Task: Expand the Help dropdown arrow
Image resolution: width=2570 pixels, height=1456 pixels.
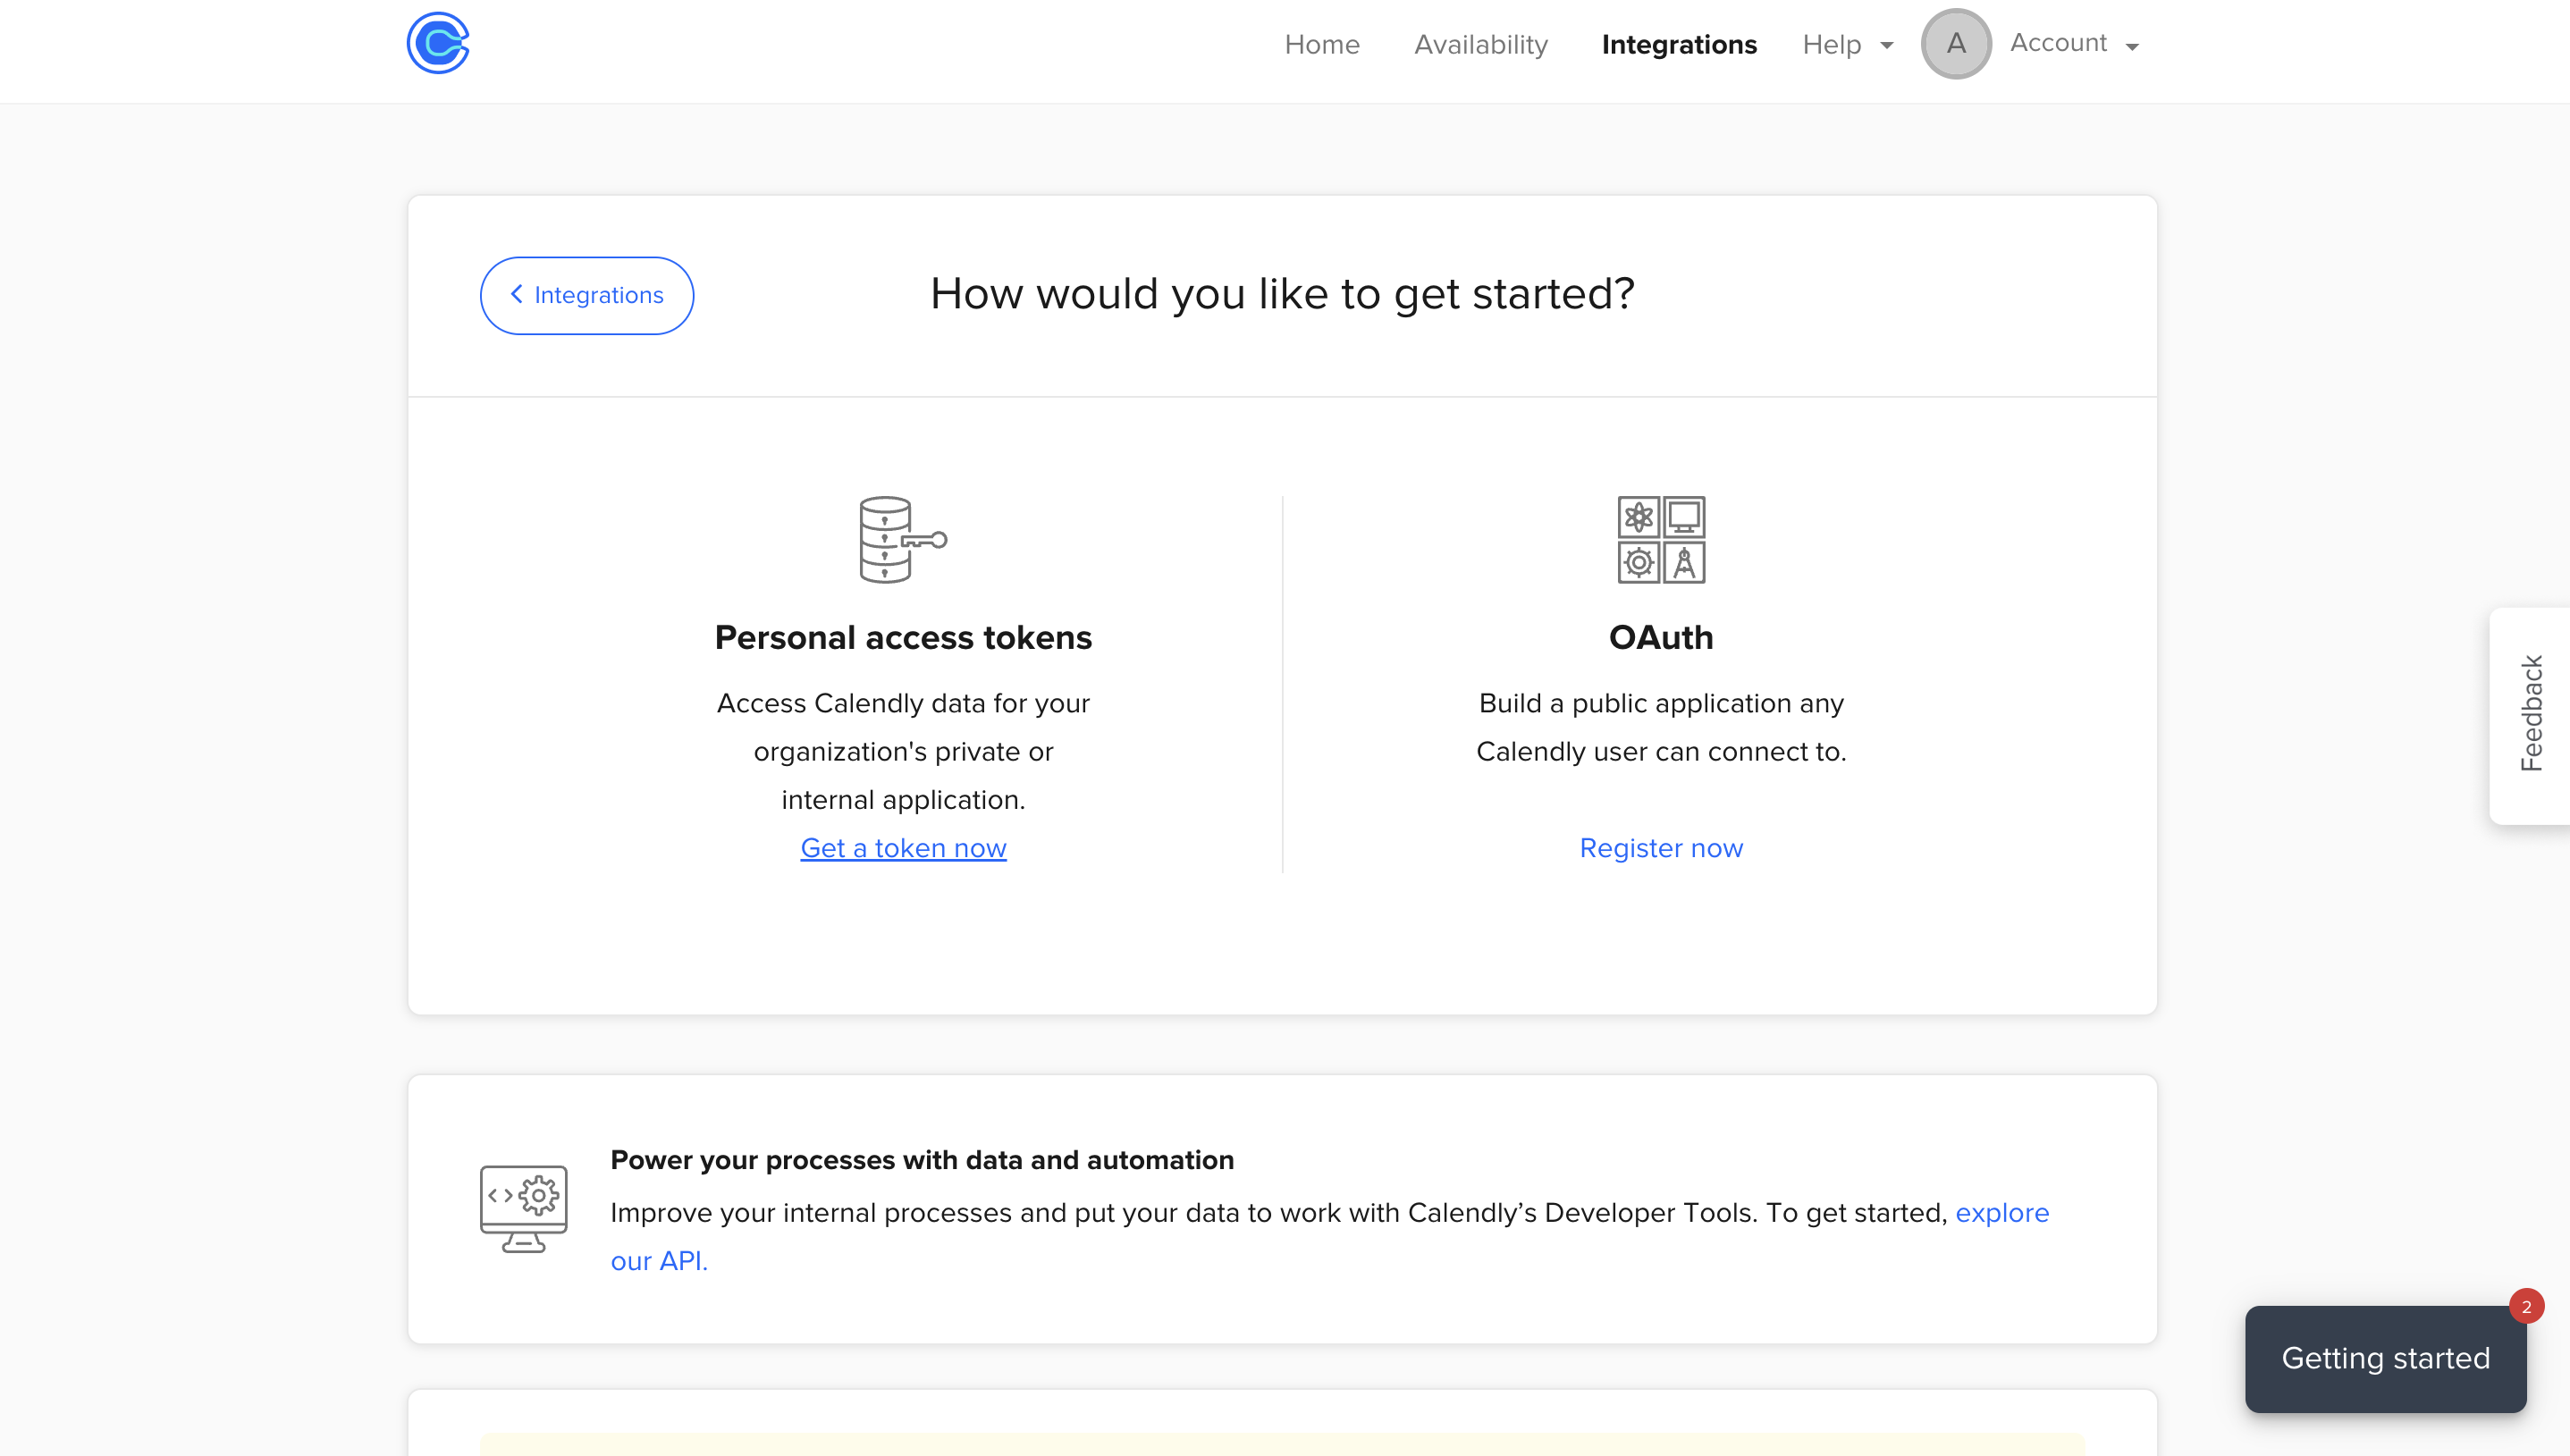Action: tap(1887, 46)
